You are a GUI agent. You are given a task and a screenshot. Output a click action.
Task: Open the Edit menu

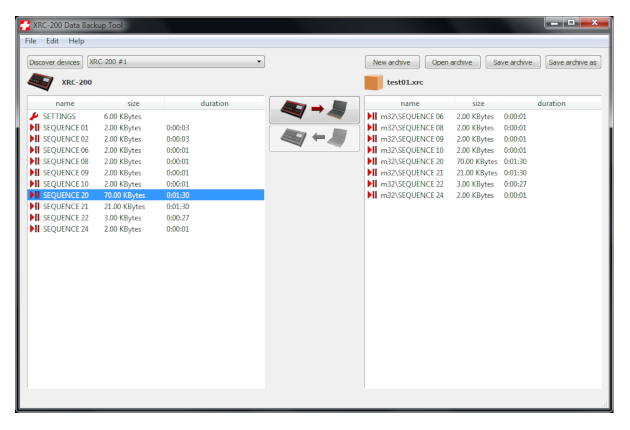52,41
